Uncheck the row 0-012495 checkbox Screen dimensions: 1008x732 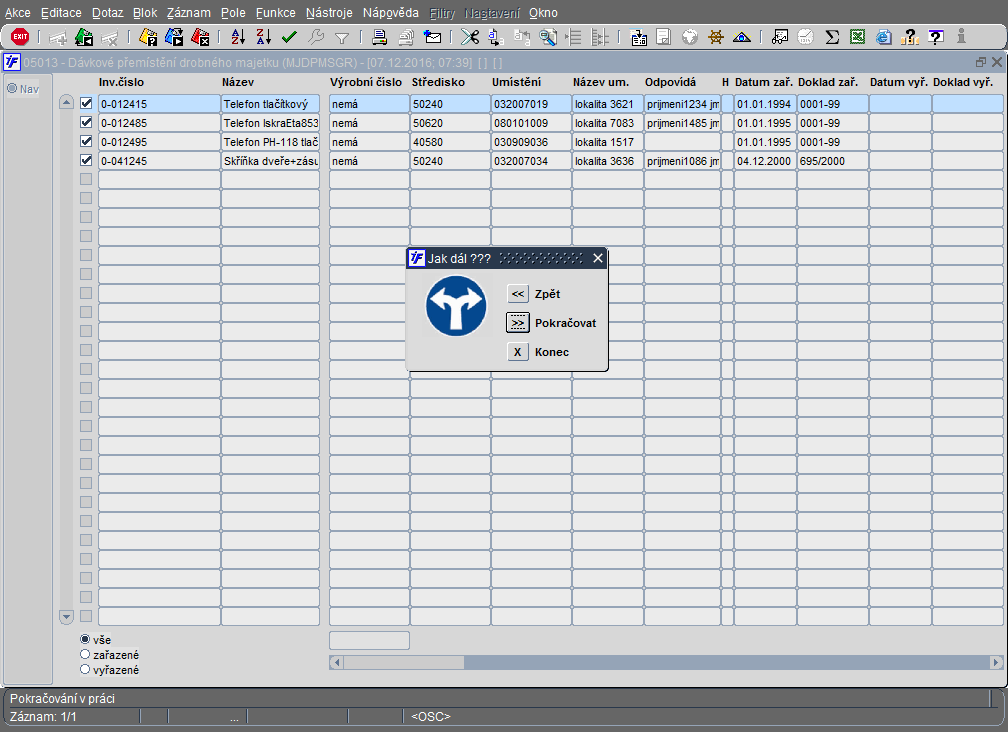[x=86, y=141]
